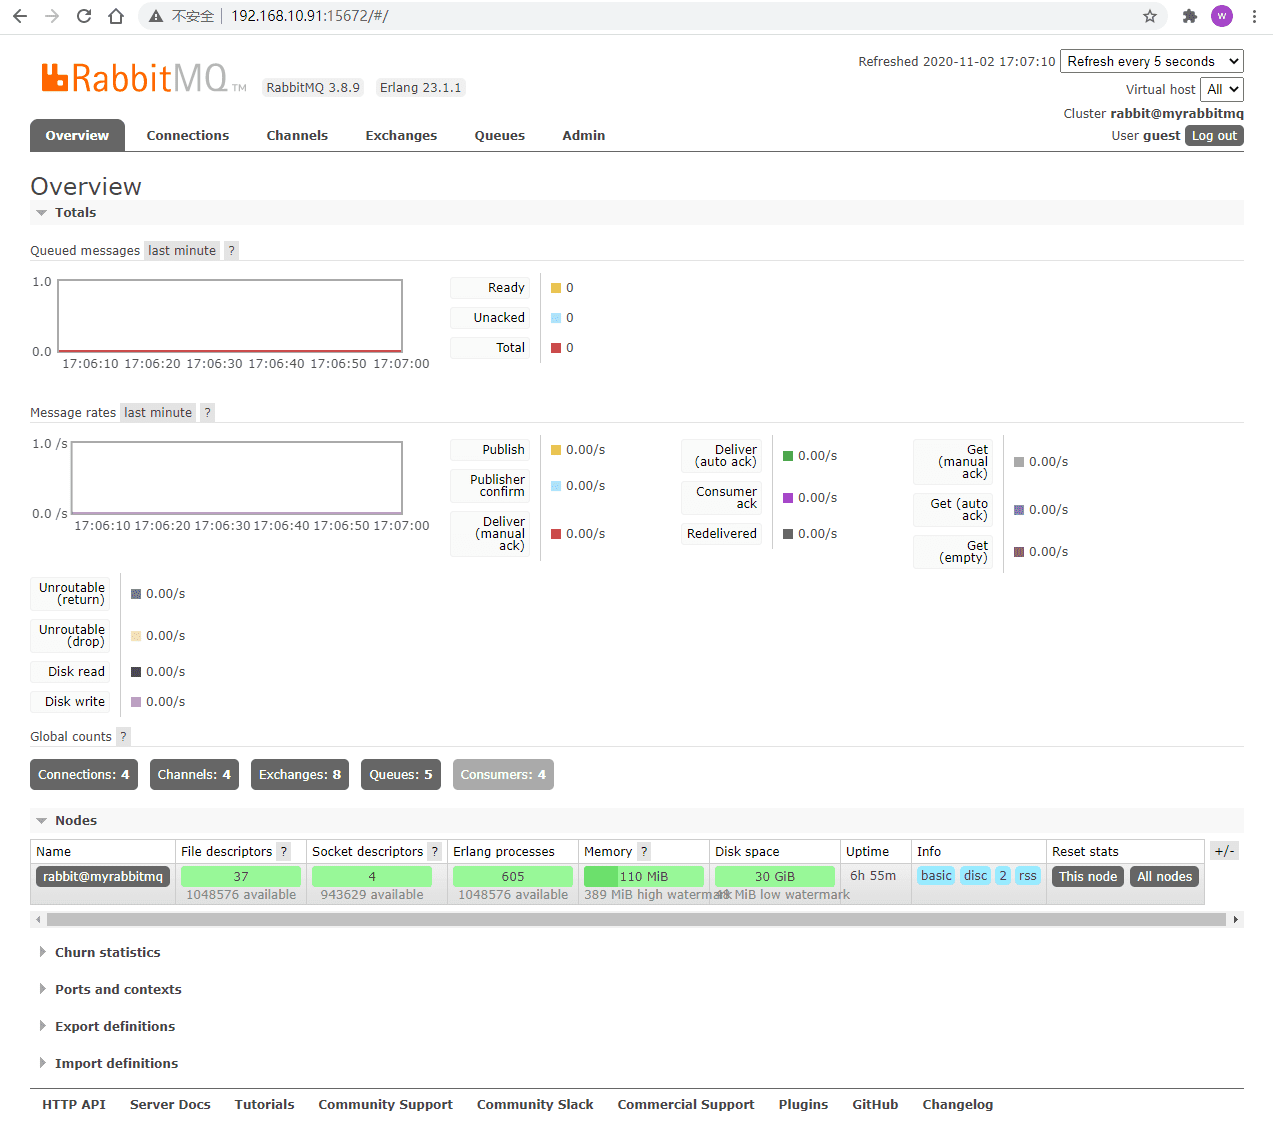Click scrollbar right arrow under Nodes
Viewport: 1273px width, 1130px height.
[x=1236, y=919]
